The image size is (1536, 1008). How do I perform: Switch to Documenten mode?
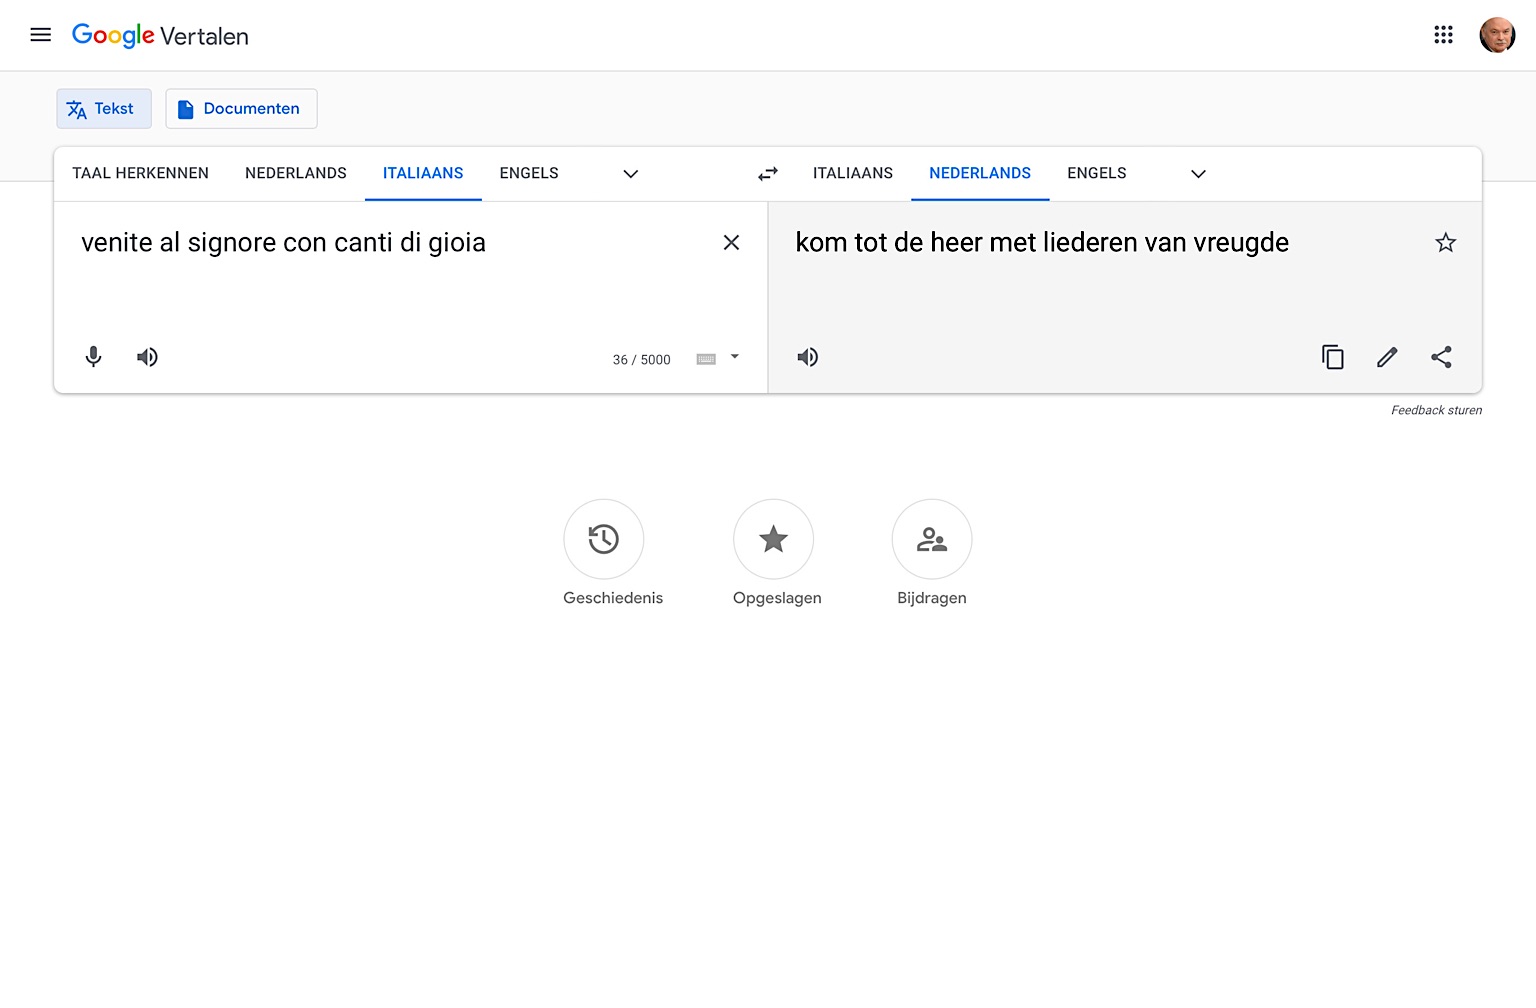241,109
